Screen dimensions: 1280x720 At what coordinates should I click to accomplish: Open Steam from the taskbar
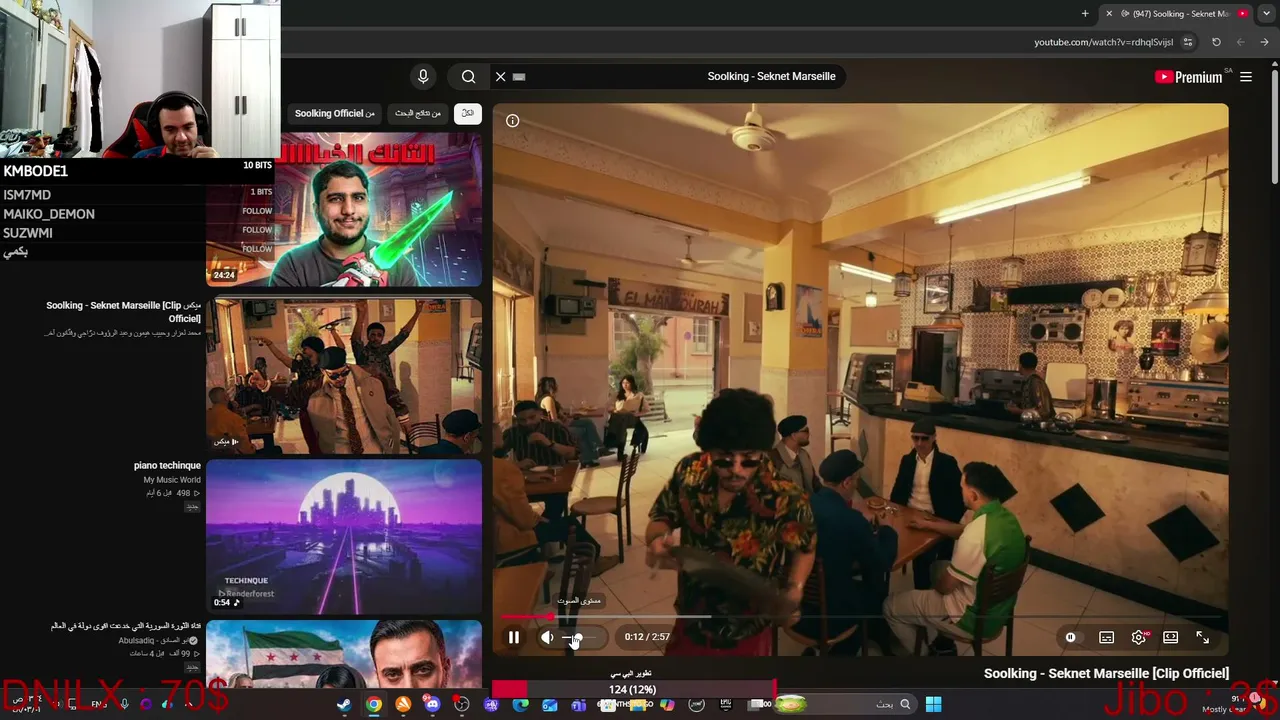click(344, 704)
